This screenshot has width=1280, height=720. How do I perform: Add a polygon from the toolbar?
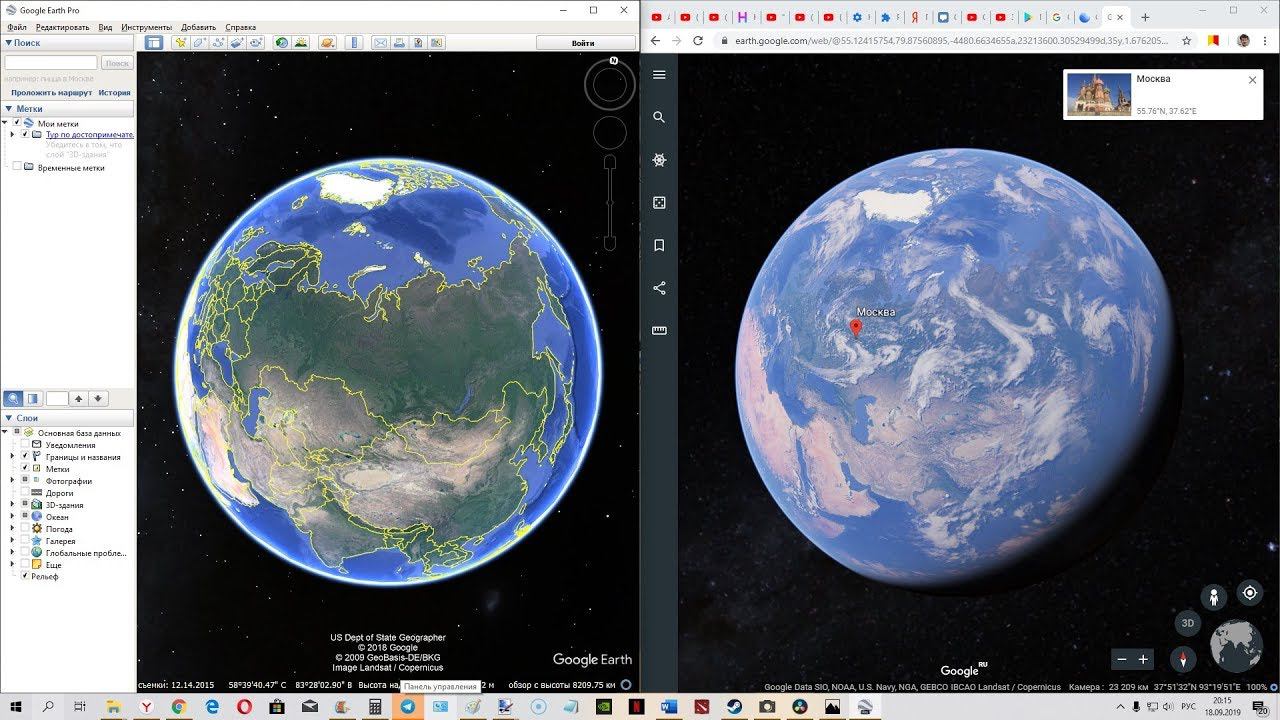(x=199, y=43)
